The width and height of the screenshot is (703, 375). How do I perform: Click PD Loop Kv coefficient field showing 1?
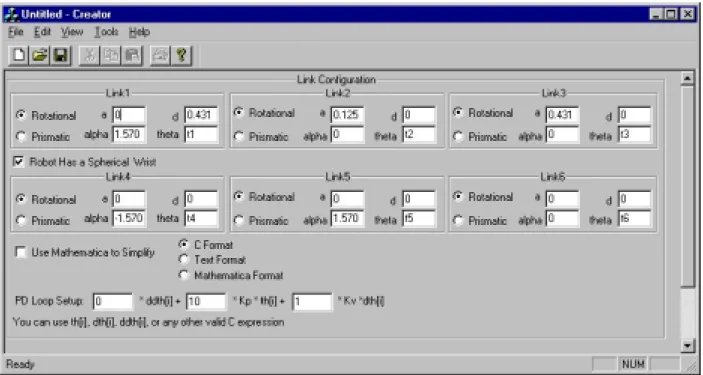point(312,301)
